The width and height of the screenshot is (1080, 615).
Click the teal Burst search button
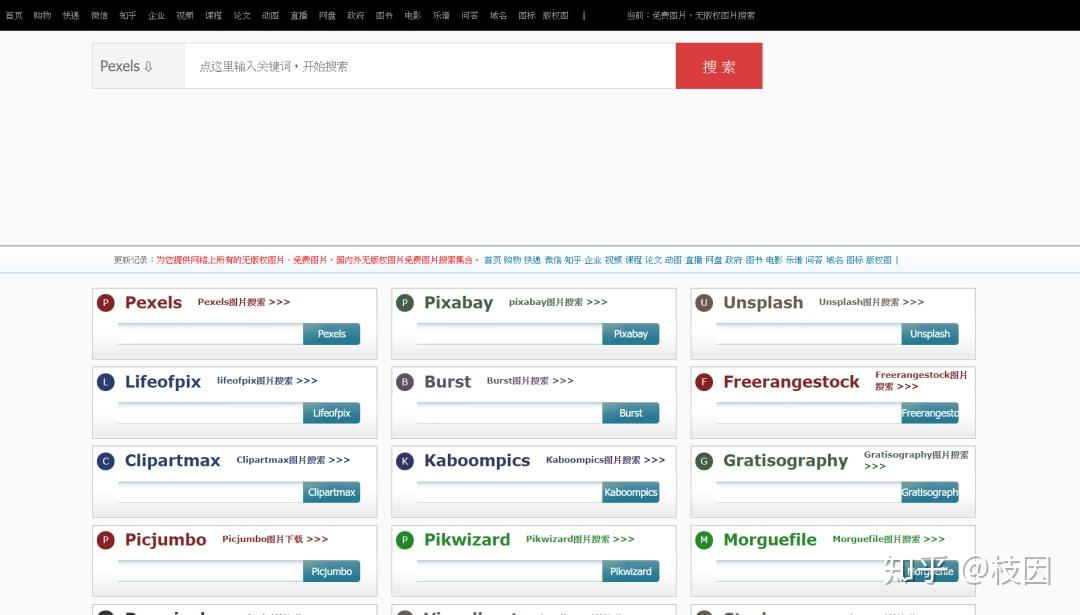(630, 413)
